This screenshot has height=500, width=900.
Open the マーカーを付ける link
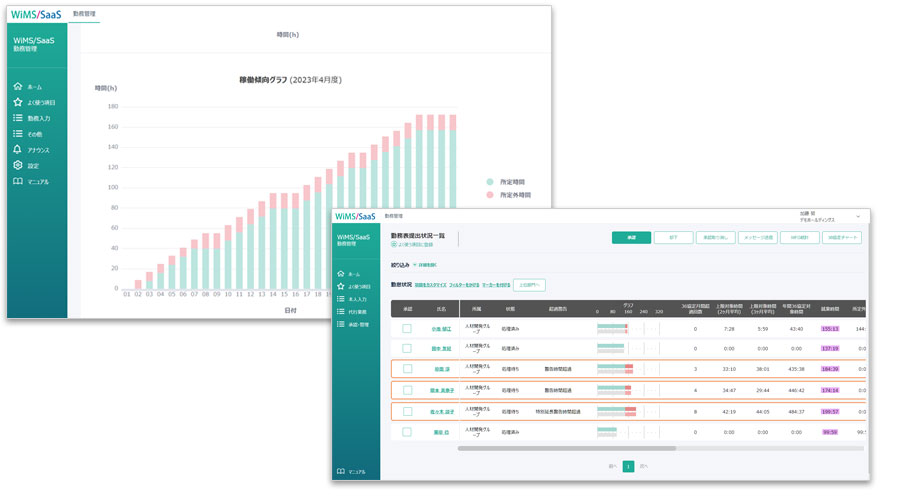pyautogui.click(x=496, y=285)
